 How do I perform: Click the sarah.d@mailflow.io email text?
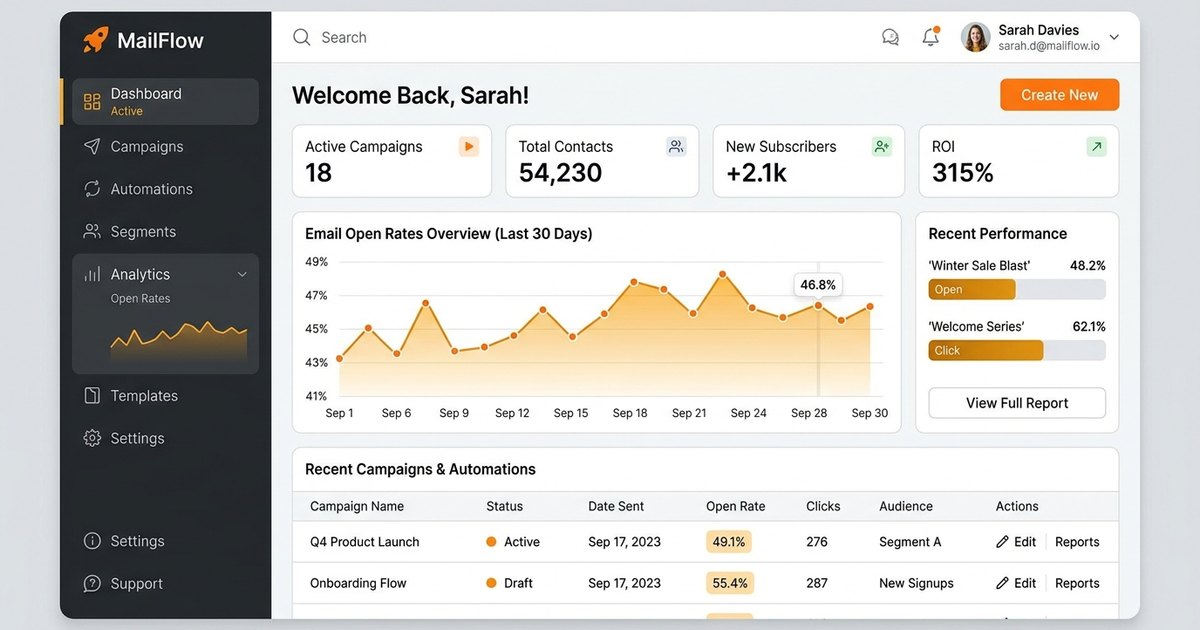click(x=1049, y=46)
